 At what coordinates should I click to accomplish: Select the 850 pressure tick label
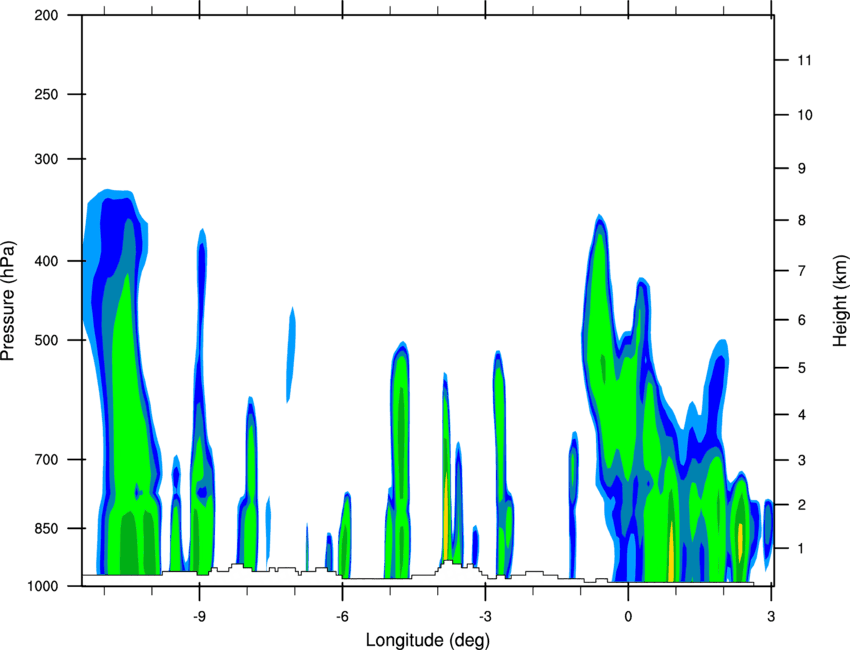point(46,528)
